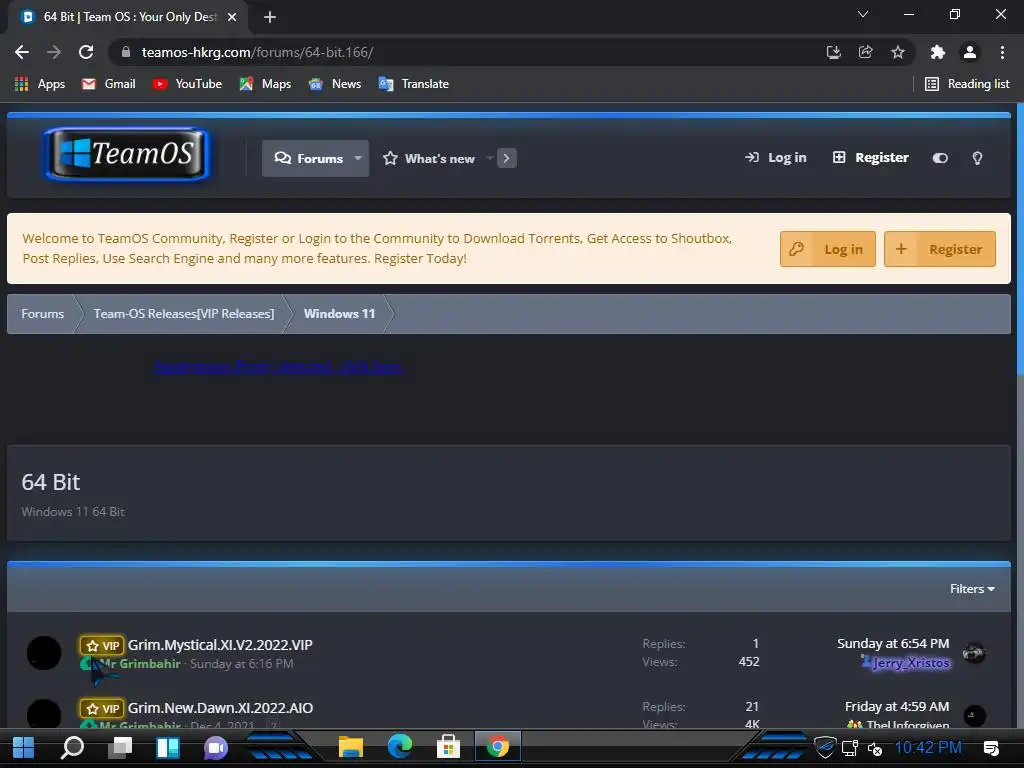The image size is (1024, 768).
Task: Open the Reading list
Action: point(967,84)
